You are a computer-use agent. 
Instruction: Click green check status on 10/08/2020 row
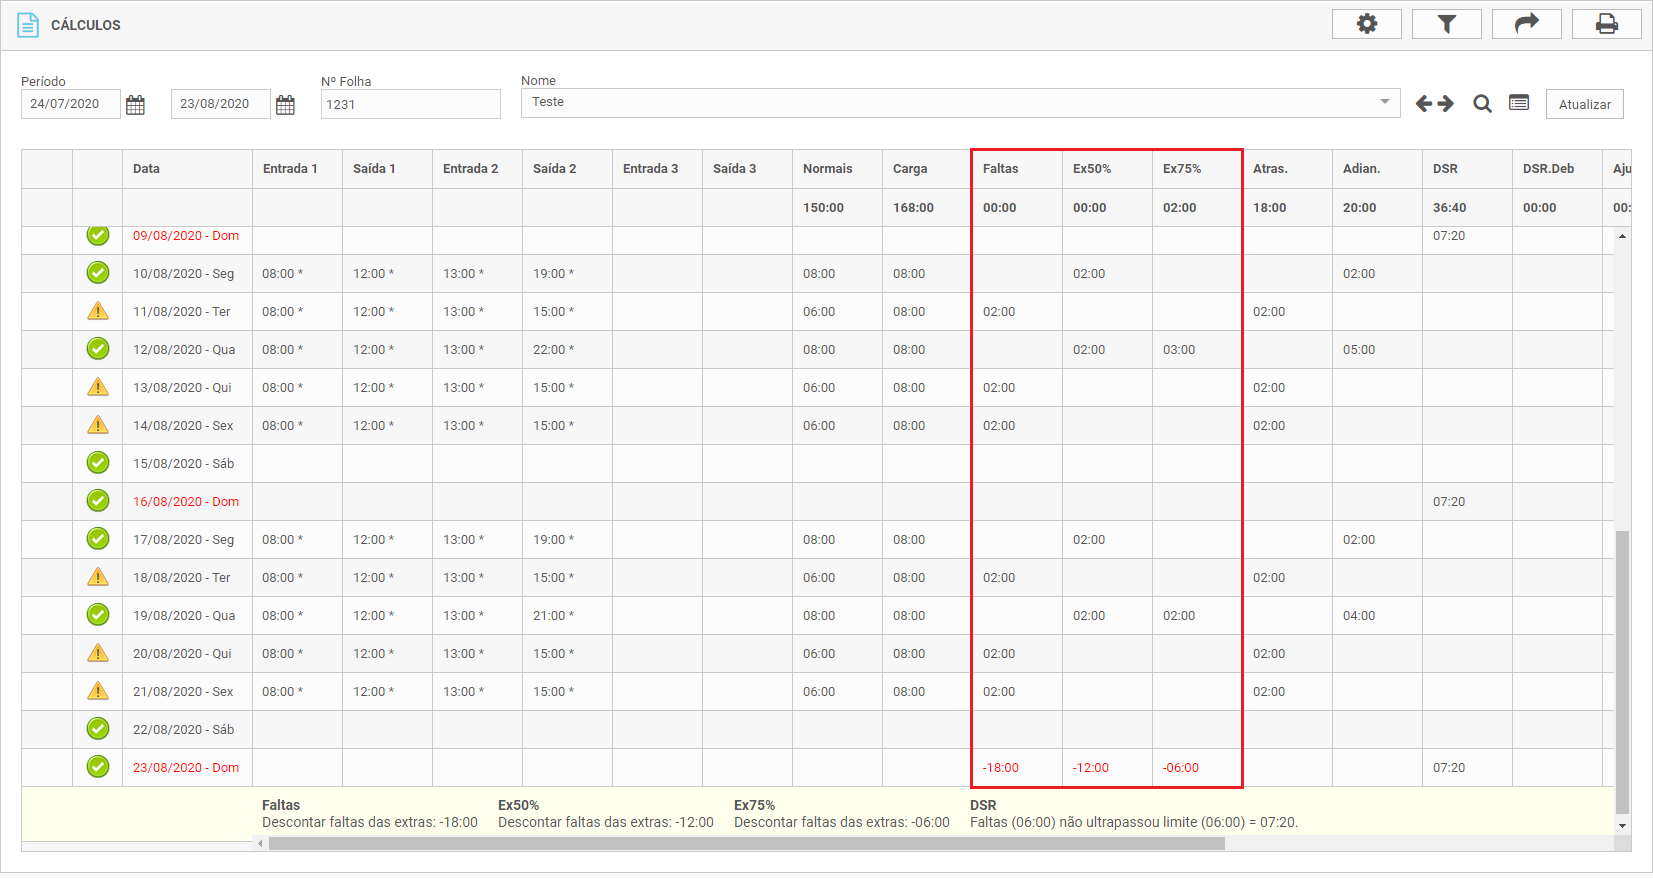[98, 273]
